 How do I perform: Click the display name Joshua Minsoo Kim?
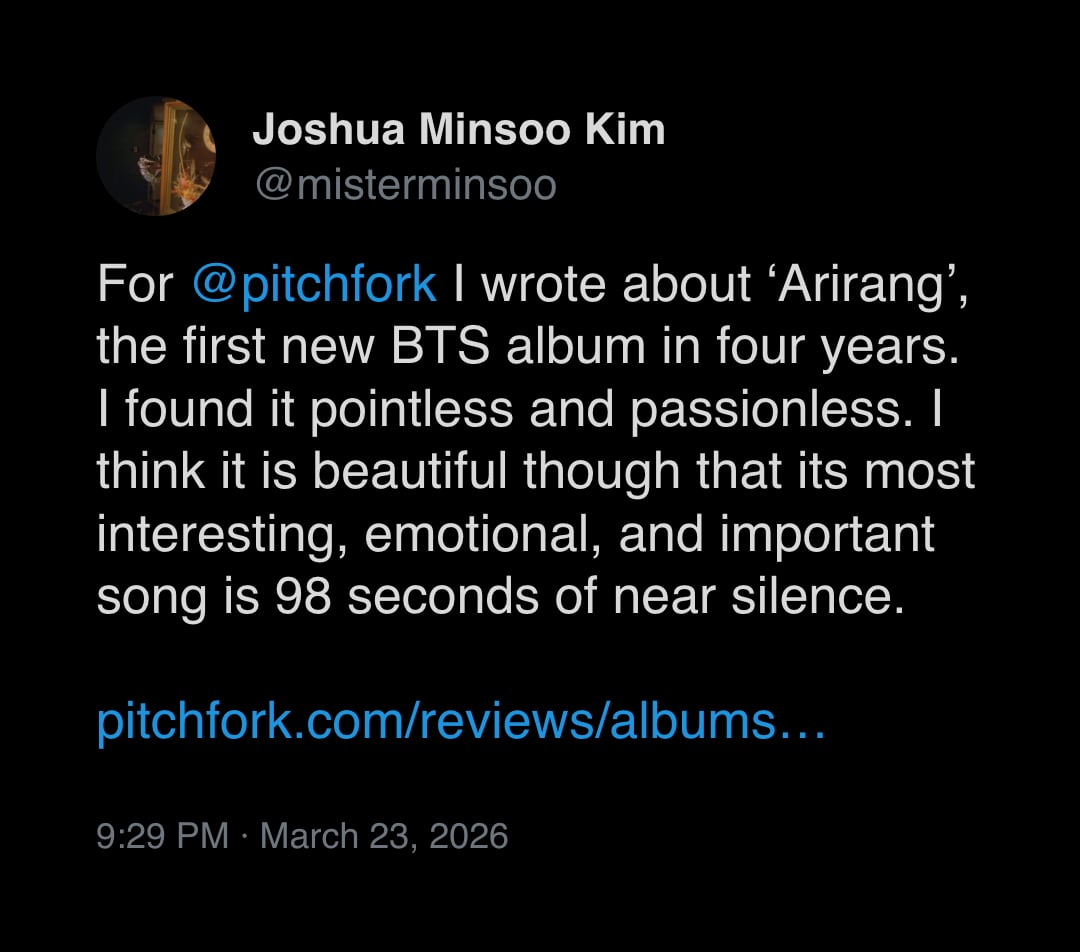click(x=458, y=130)
